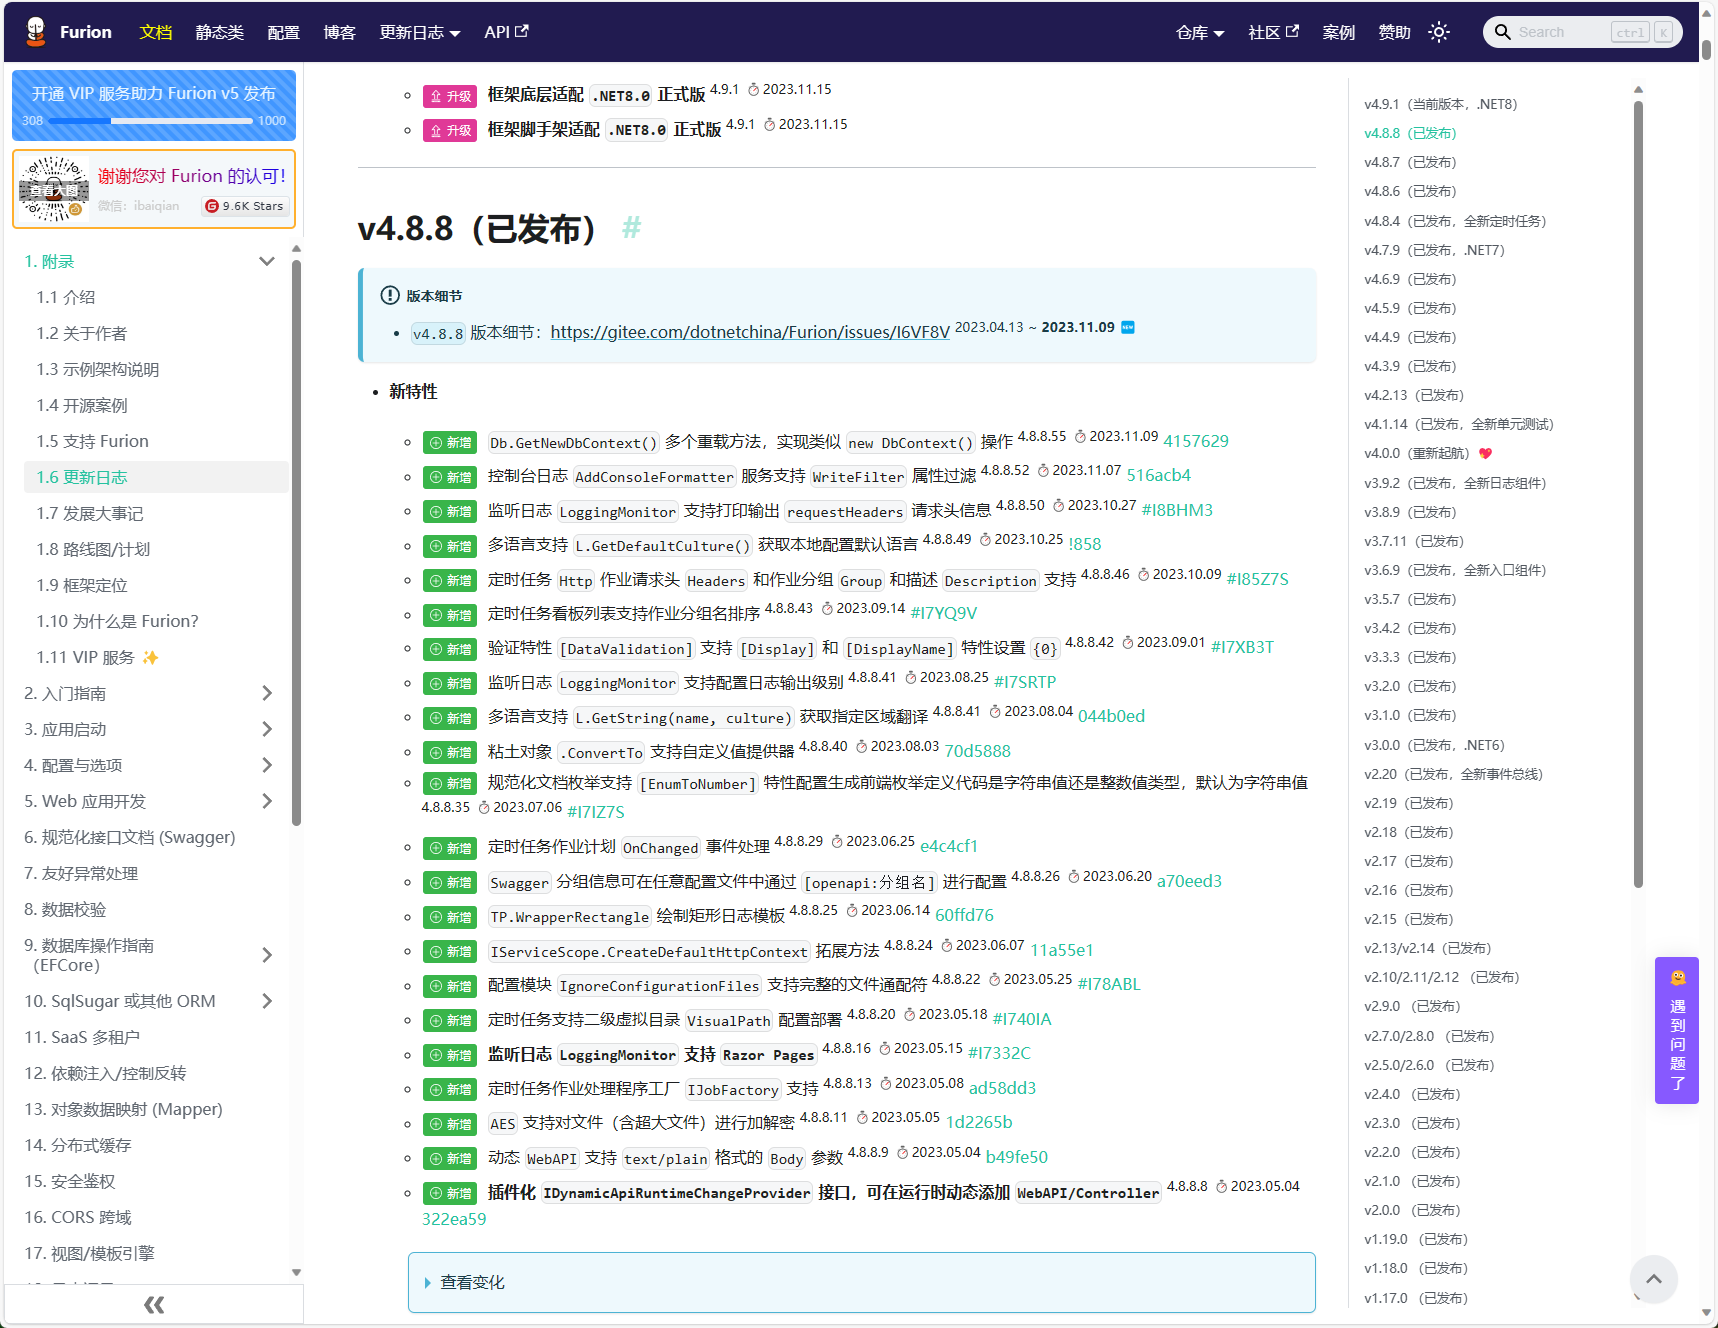Screen dimensions: 1718x1328
Task: Expand the 2. 入门指南 sidebar section
Action: point(267,693)
